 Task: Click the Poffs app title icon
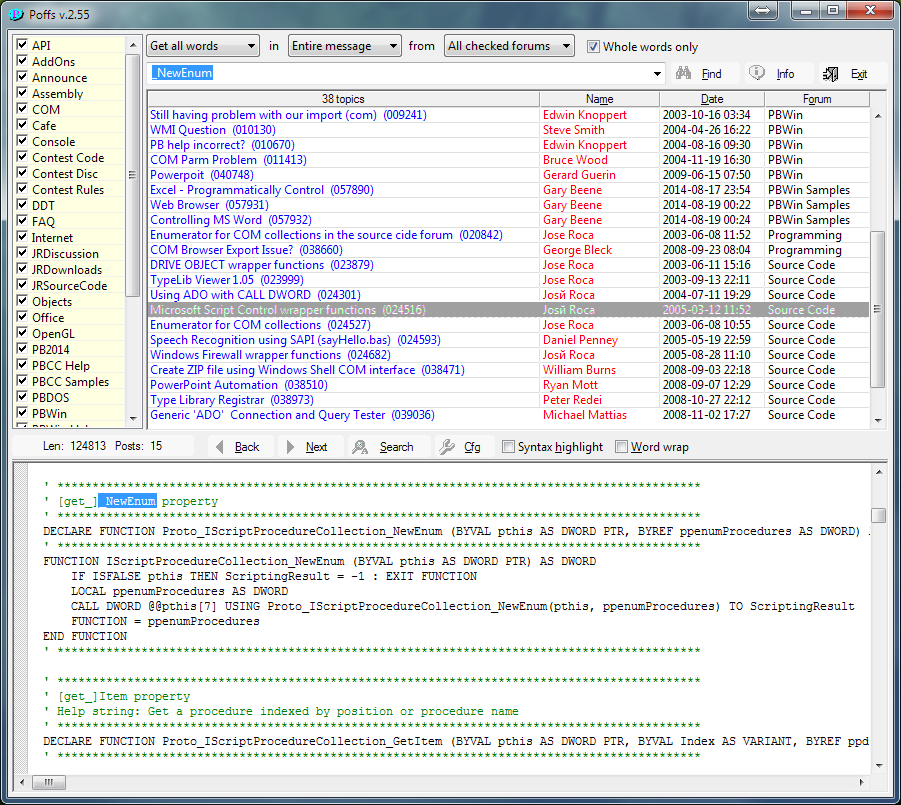pyautogui.click(x=16, y=12)
